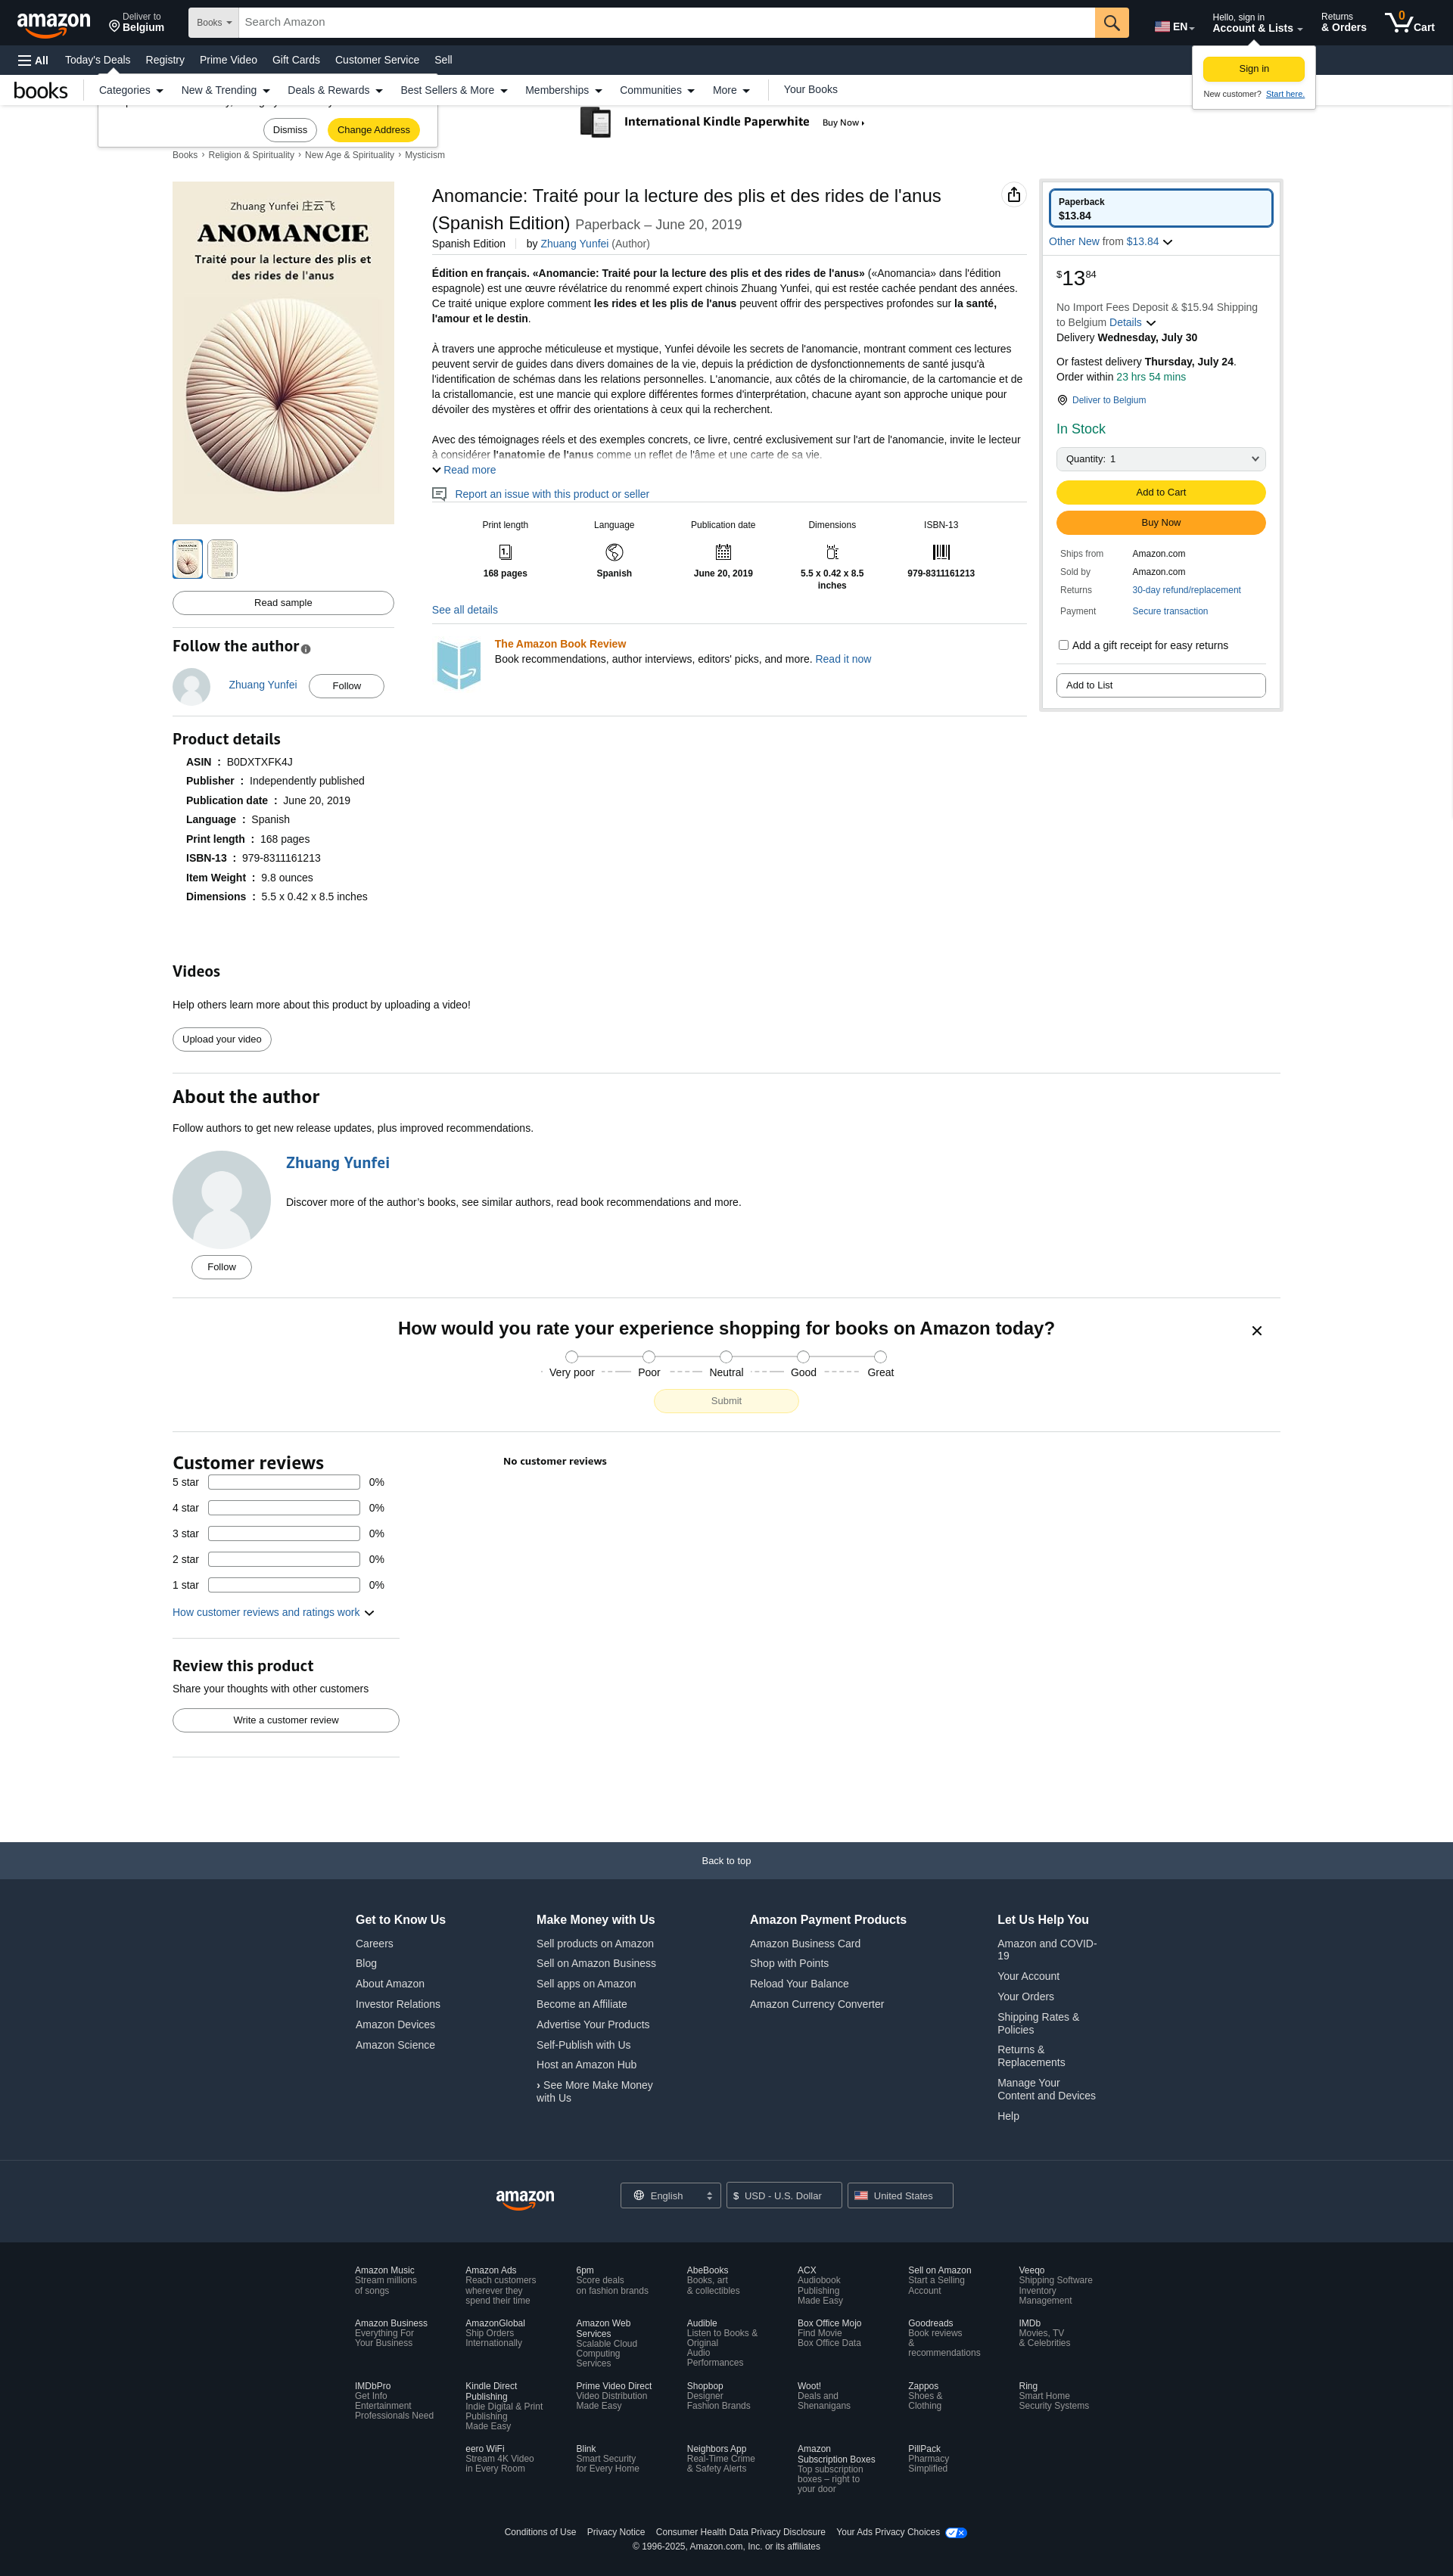
Task: Click the Publication date calendar icon
Action: (x=723, y=552)
